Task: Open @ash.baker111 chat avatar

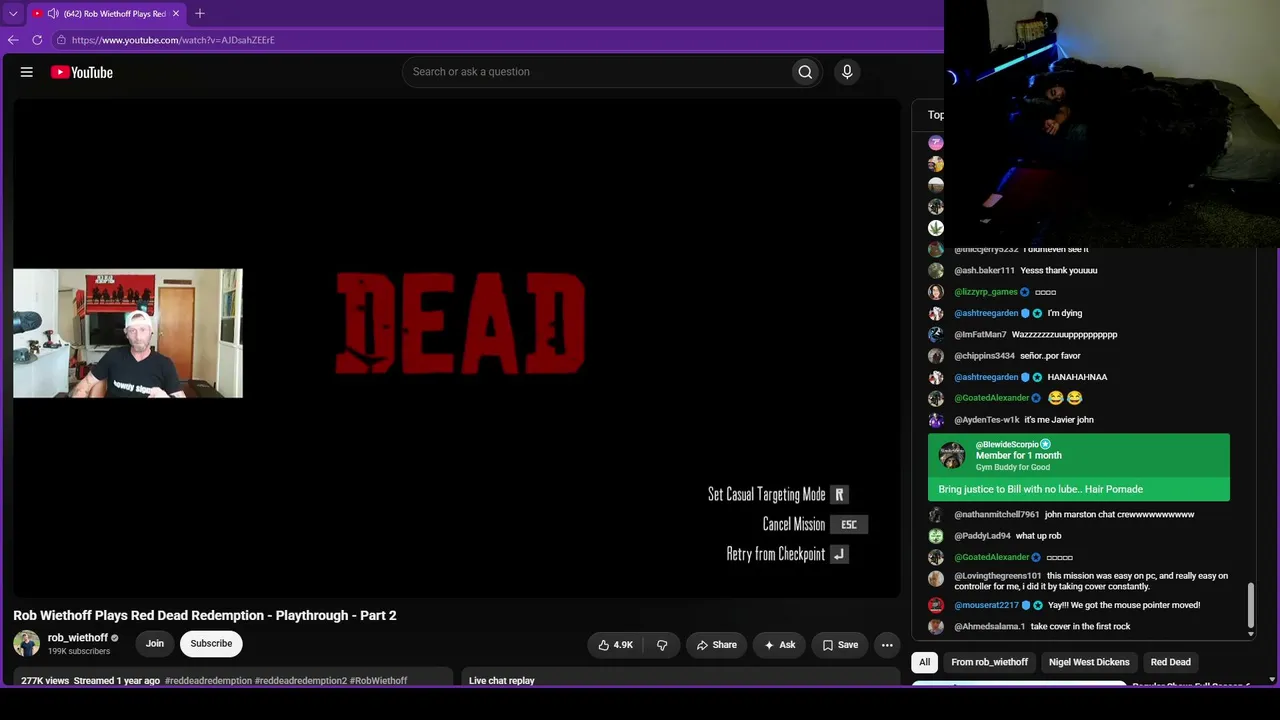Action: tap(936, 271)
